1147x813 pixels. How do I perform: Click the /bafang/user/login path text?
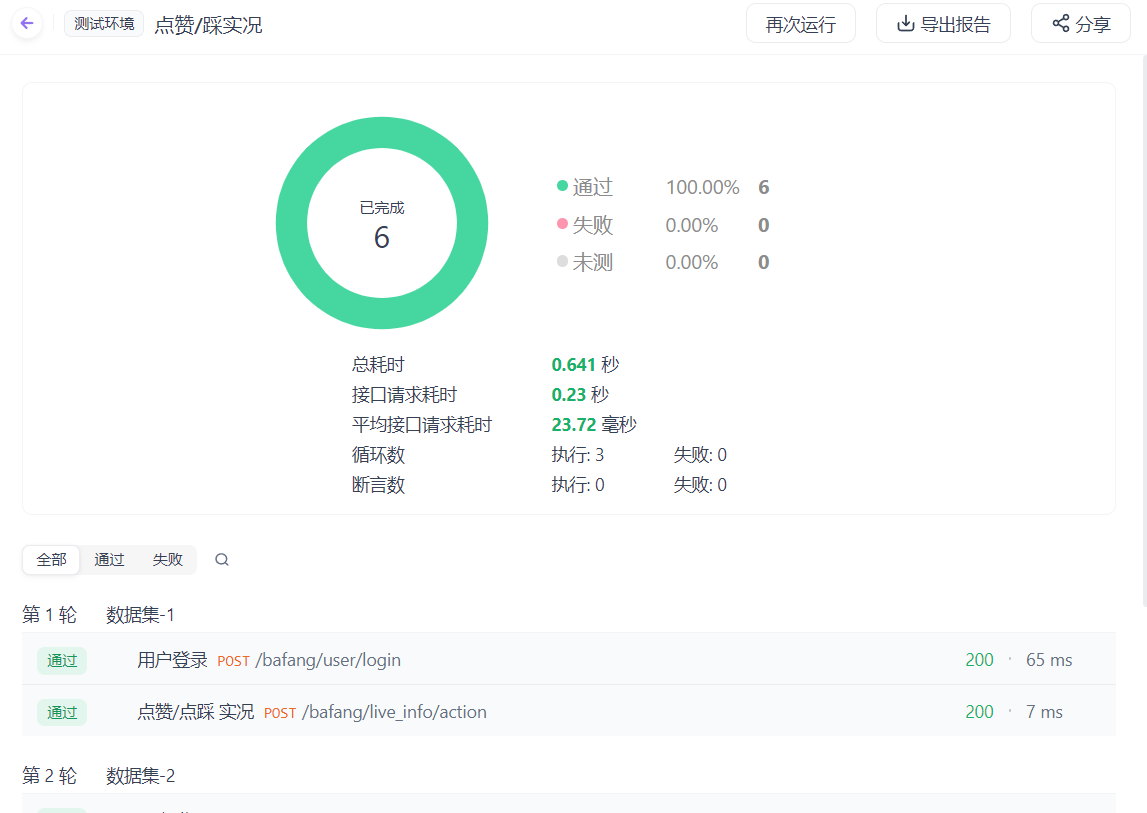[x=328, y=660]
